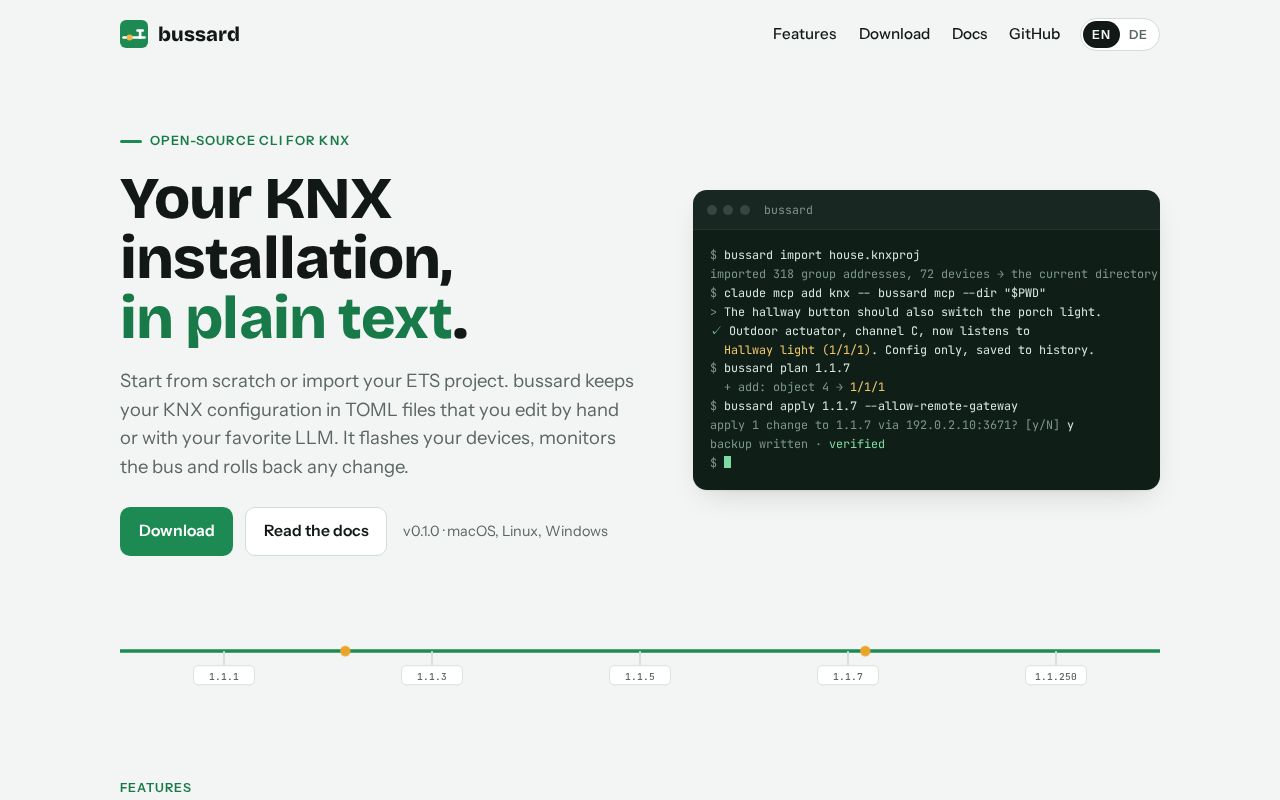Click the first terminal window dot
The image size is (1280, 800).
tap(712, 210)
